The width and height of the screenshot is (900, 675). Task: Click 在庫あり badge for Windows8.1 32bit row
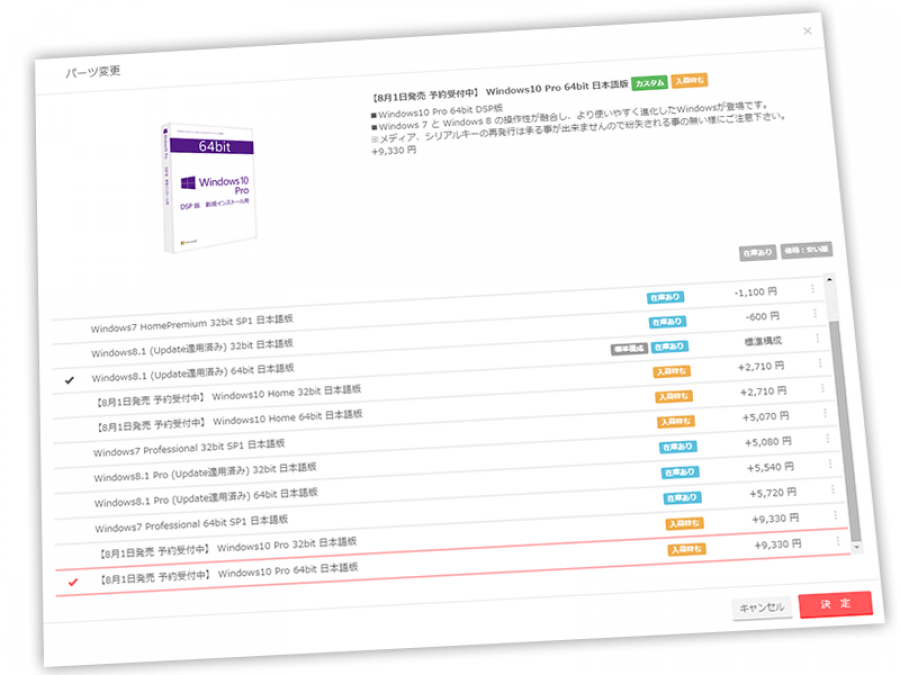coord(668,322)
